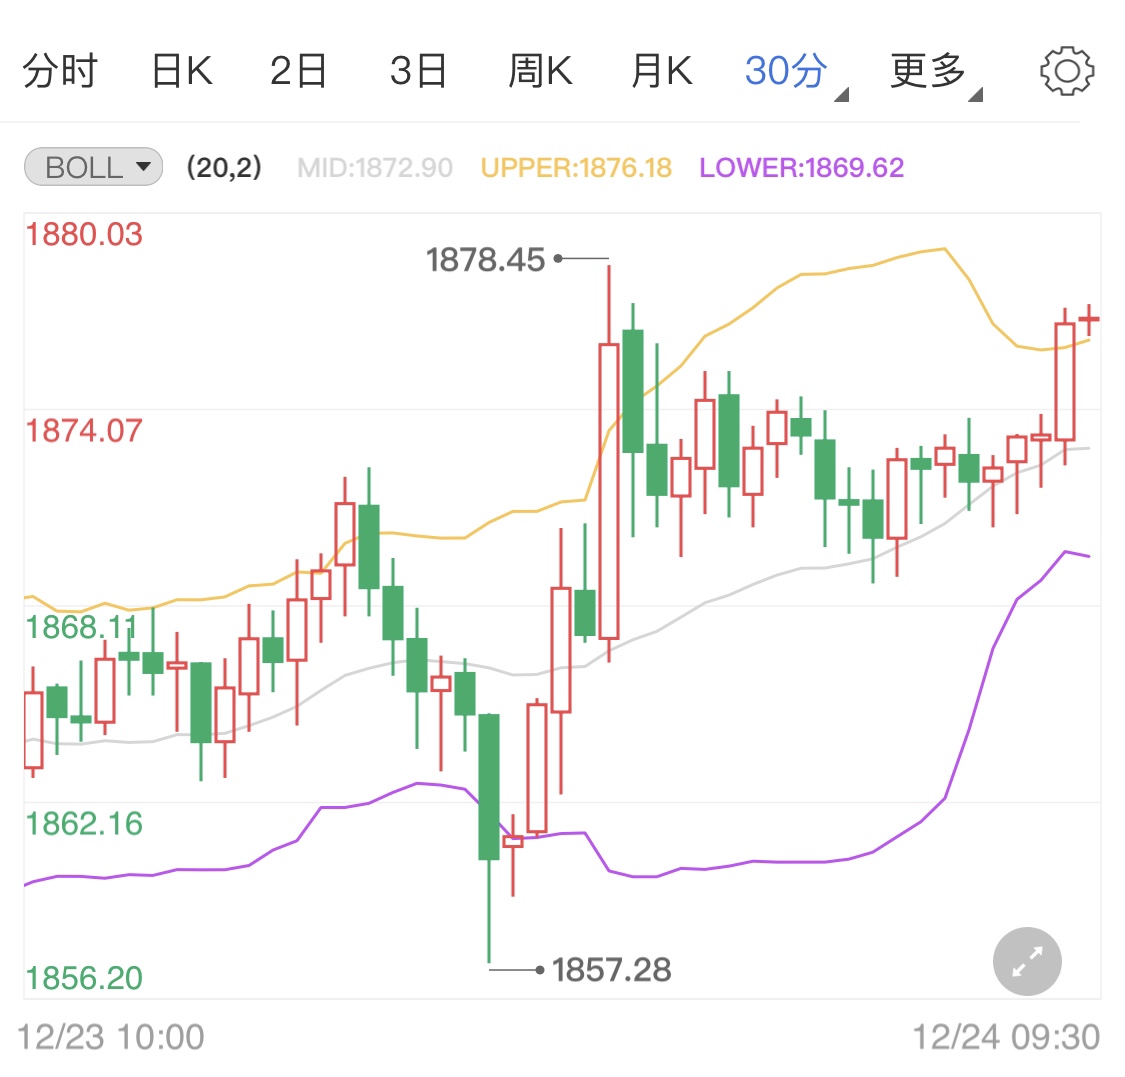This screenshot has height=1077, width=1125.
Task: Select the latest red cross candle at chart's right edge
Action: [1089, 319]
